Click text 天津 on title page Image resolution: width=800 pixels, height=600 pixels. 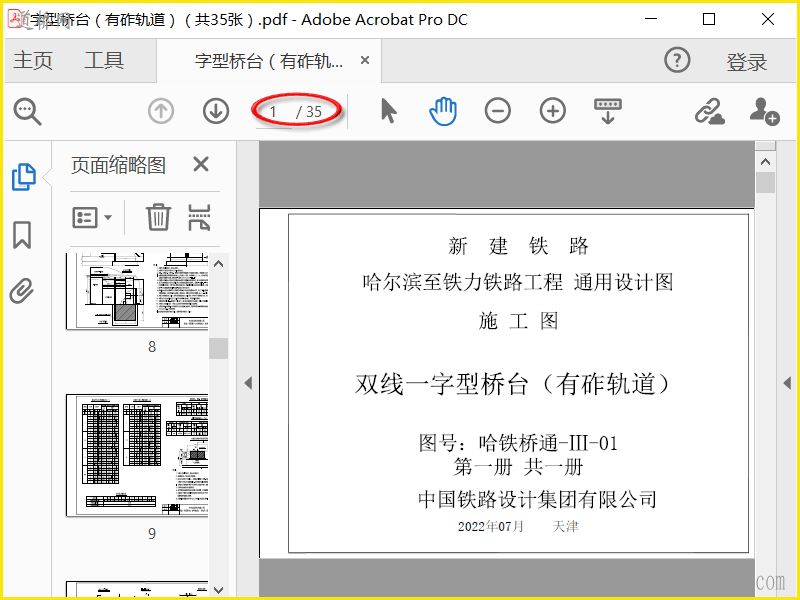tap(565, 526)
